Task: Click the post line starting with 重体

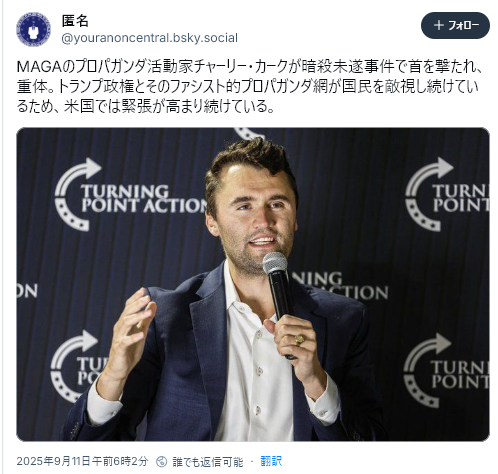Action: click(247, 86)
